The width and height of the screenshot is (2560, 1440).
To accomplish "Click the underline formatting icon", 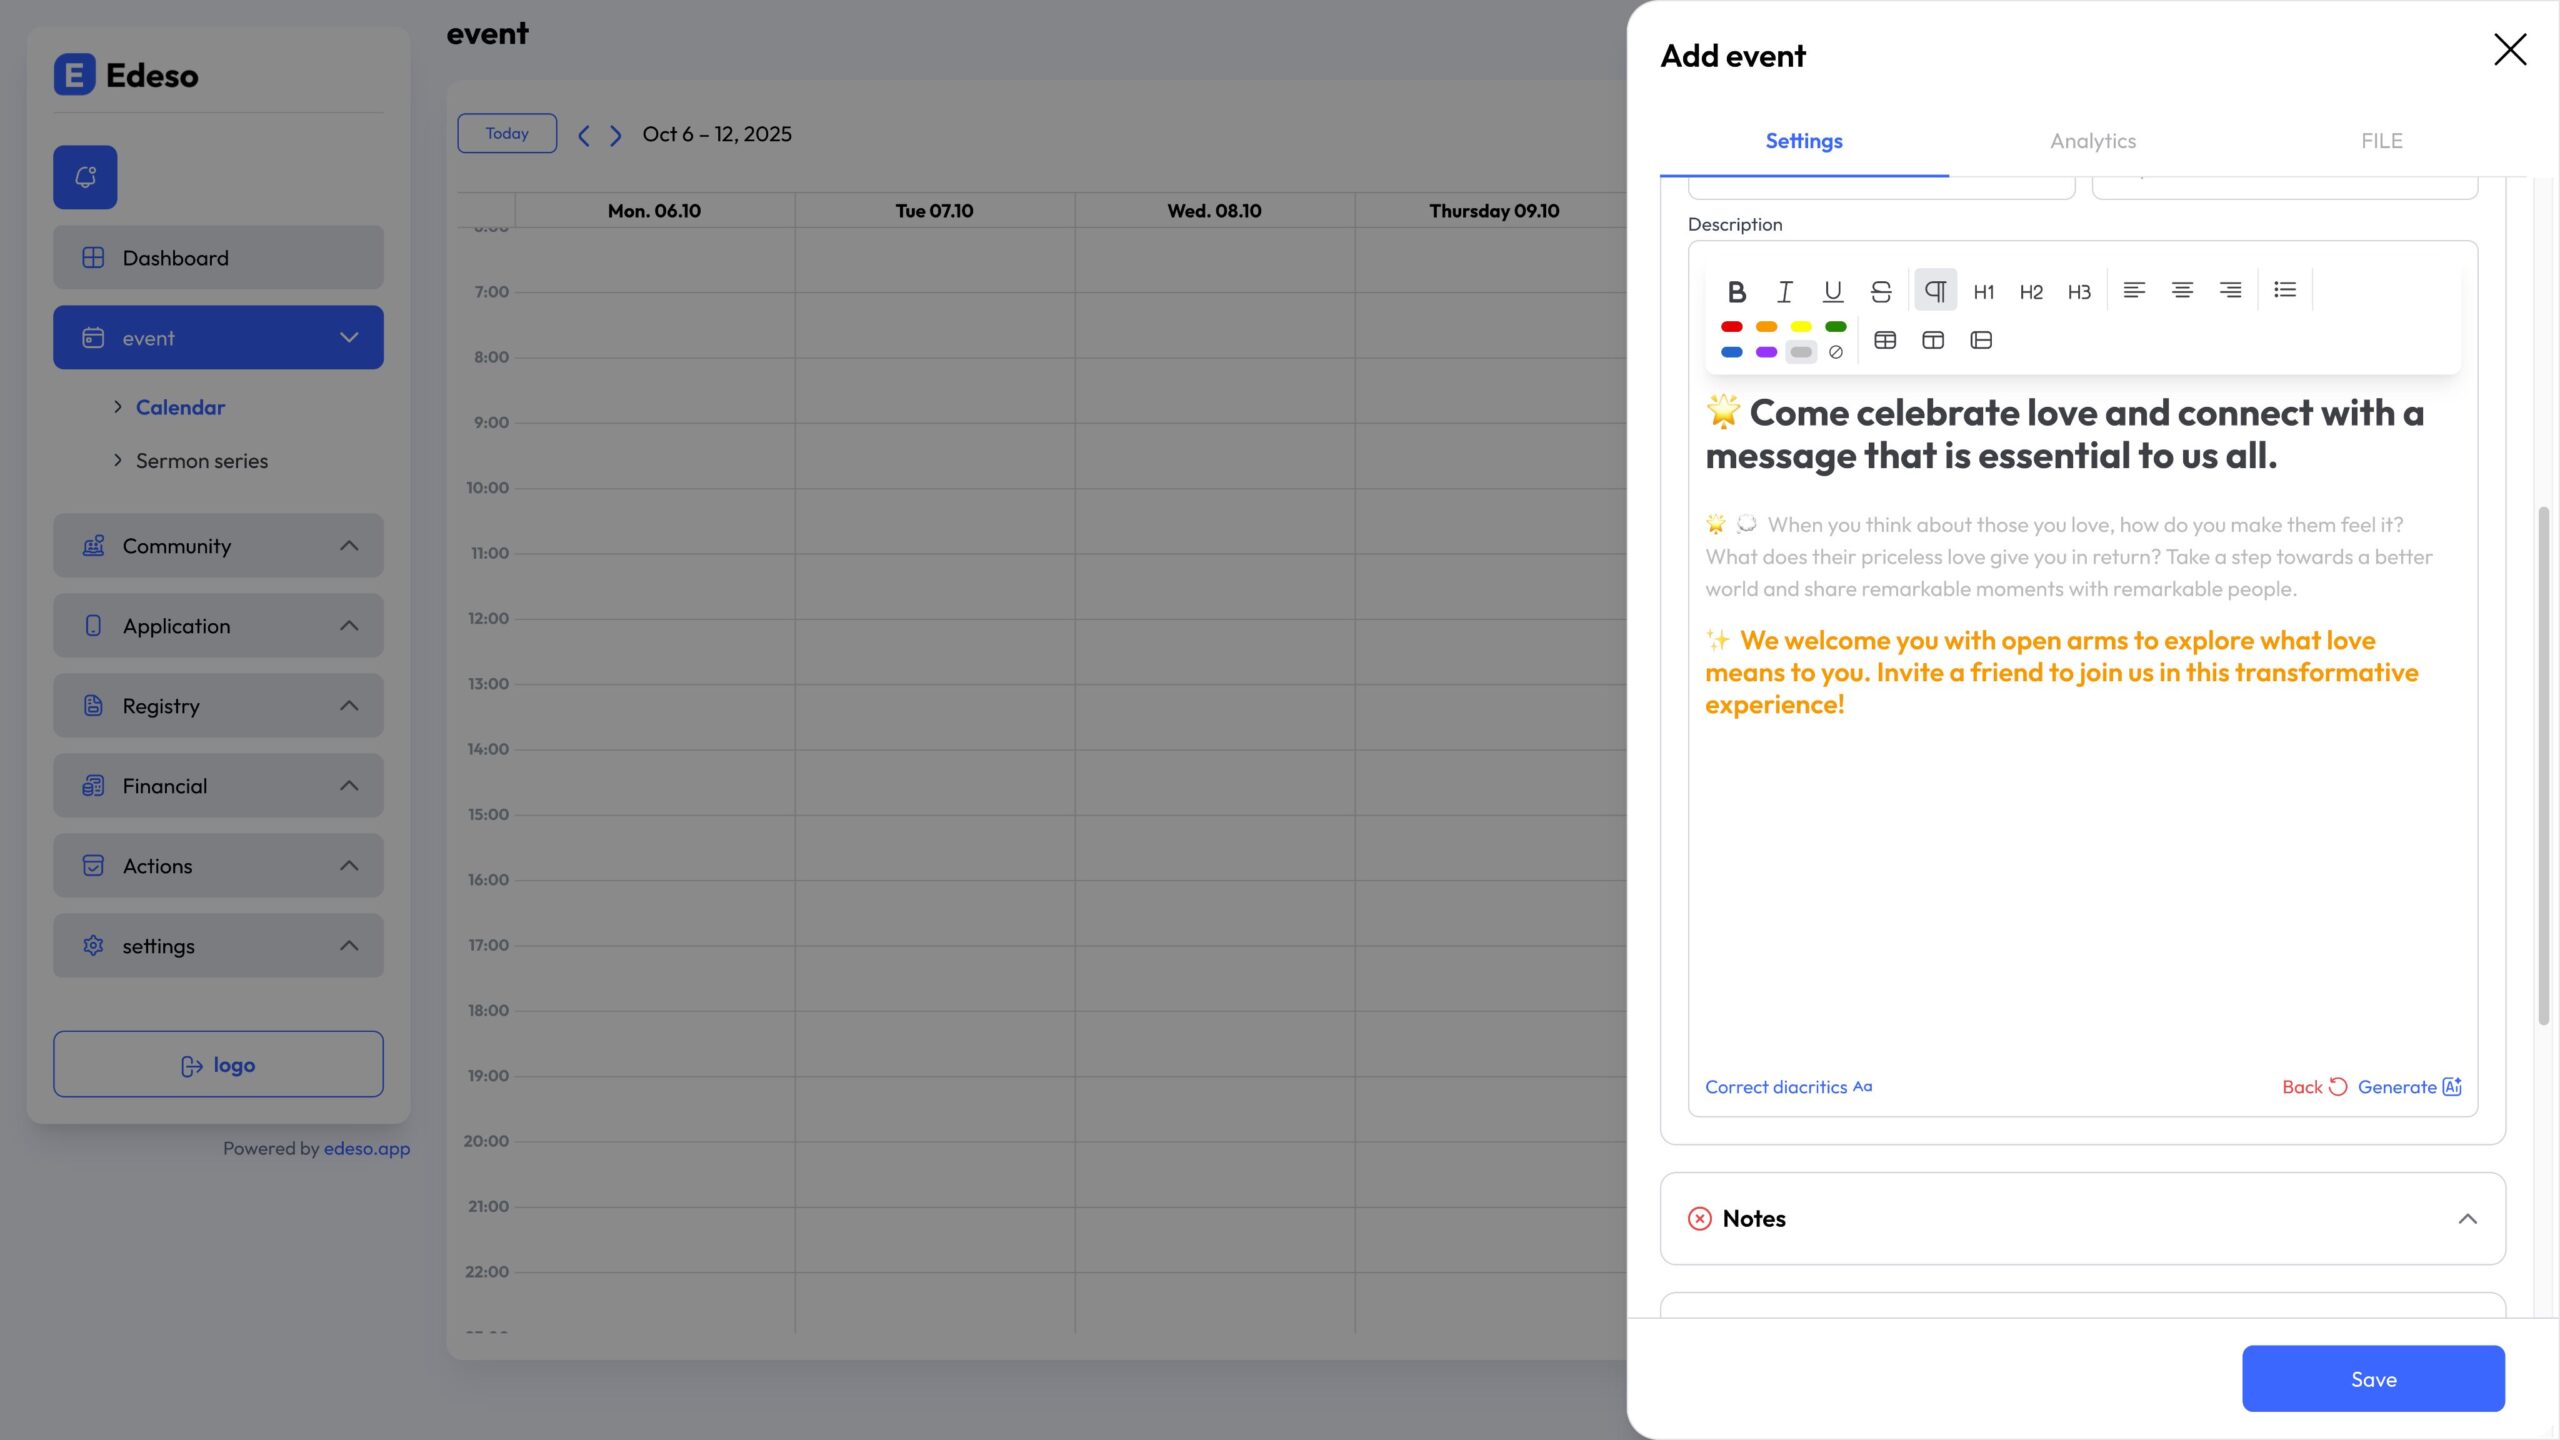I will tap(1832, 291).
